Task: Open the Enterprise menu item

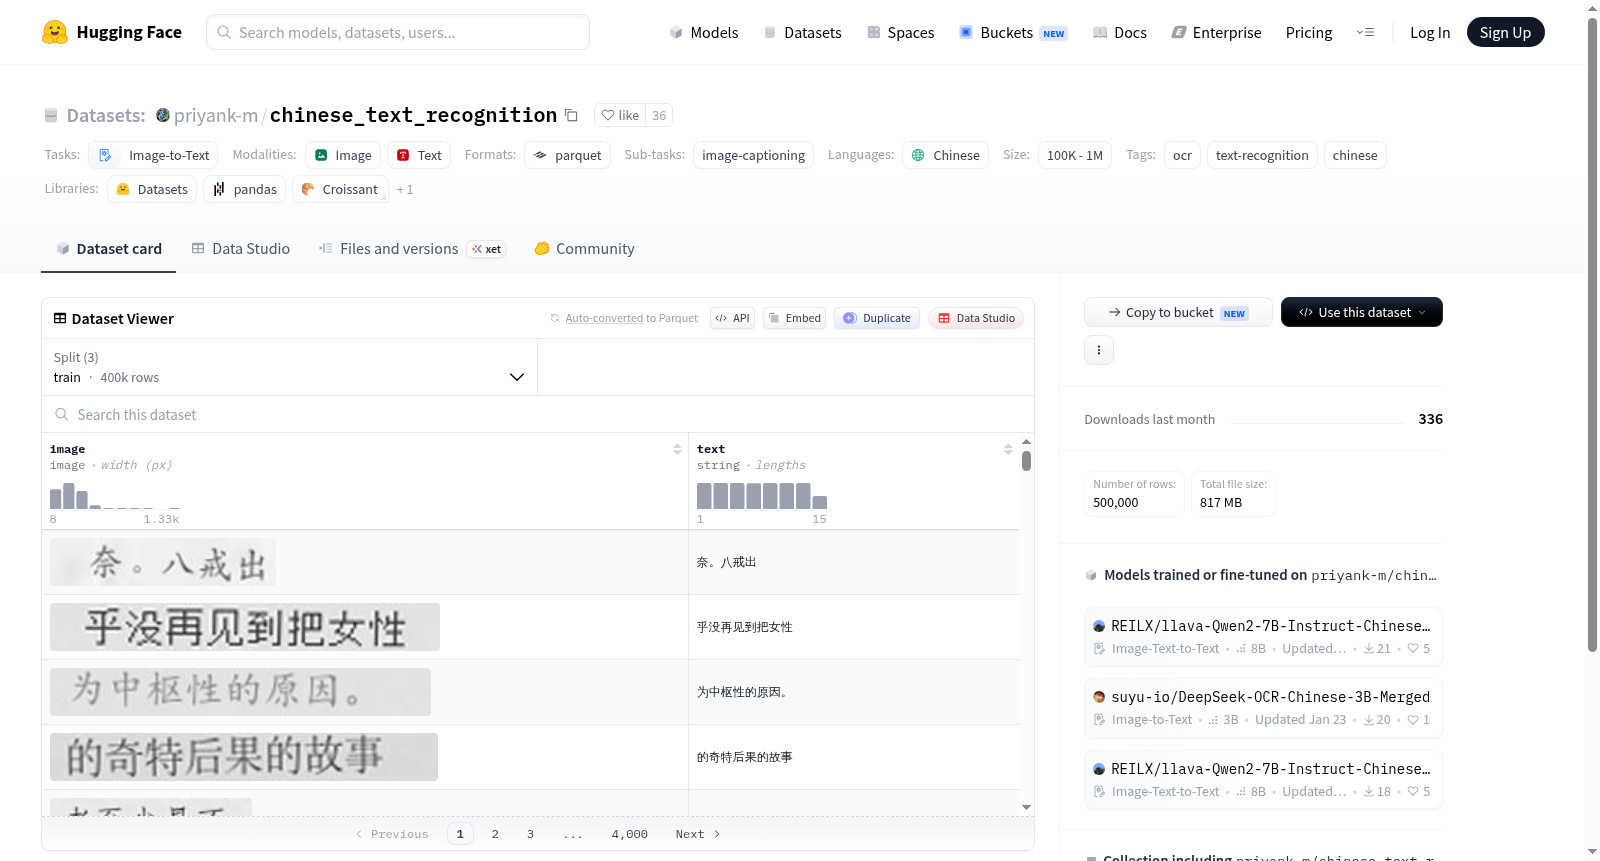Action: click(1216, 32)
